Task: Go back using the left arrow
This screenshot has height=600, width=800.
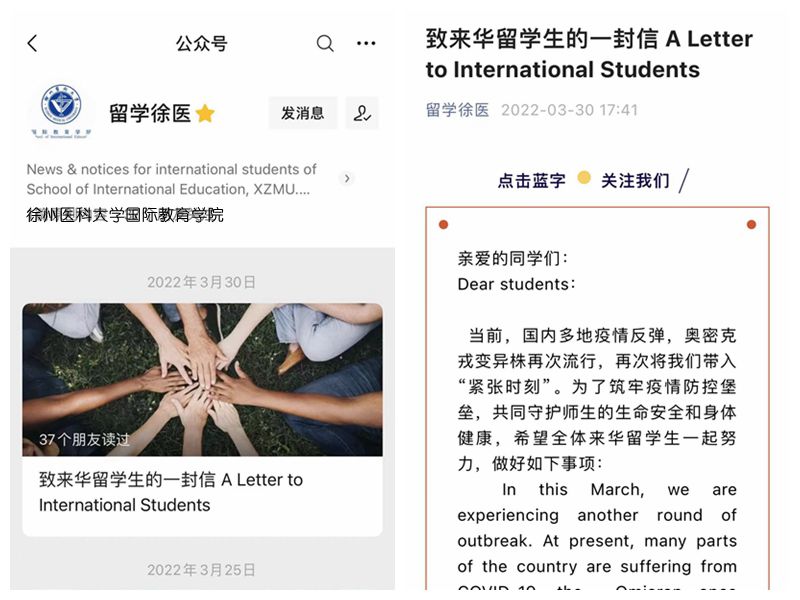Action: 32,44
